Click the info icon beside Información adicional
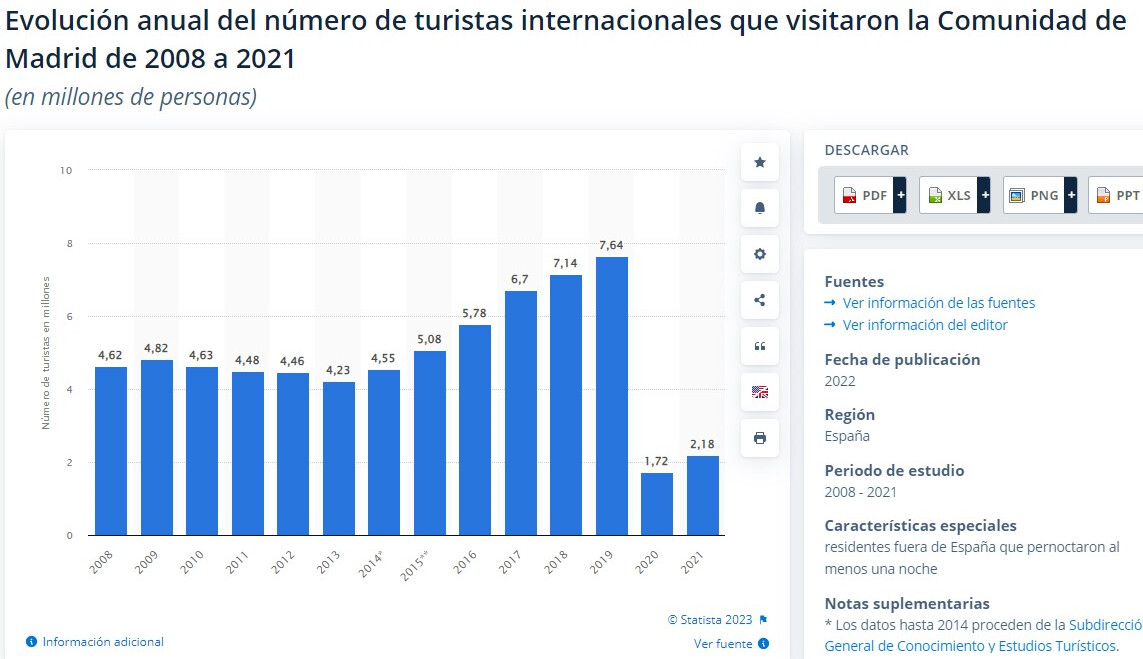The image size is (1143, 659). click(32, 642)
